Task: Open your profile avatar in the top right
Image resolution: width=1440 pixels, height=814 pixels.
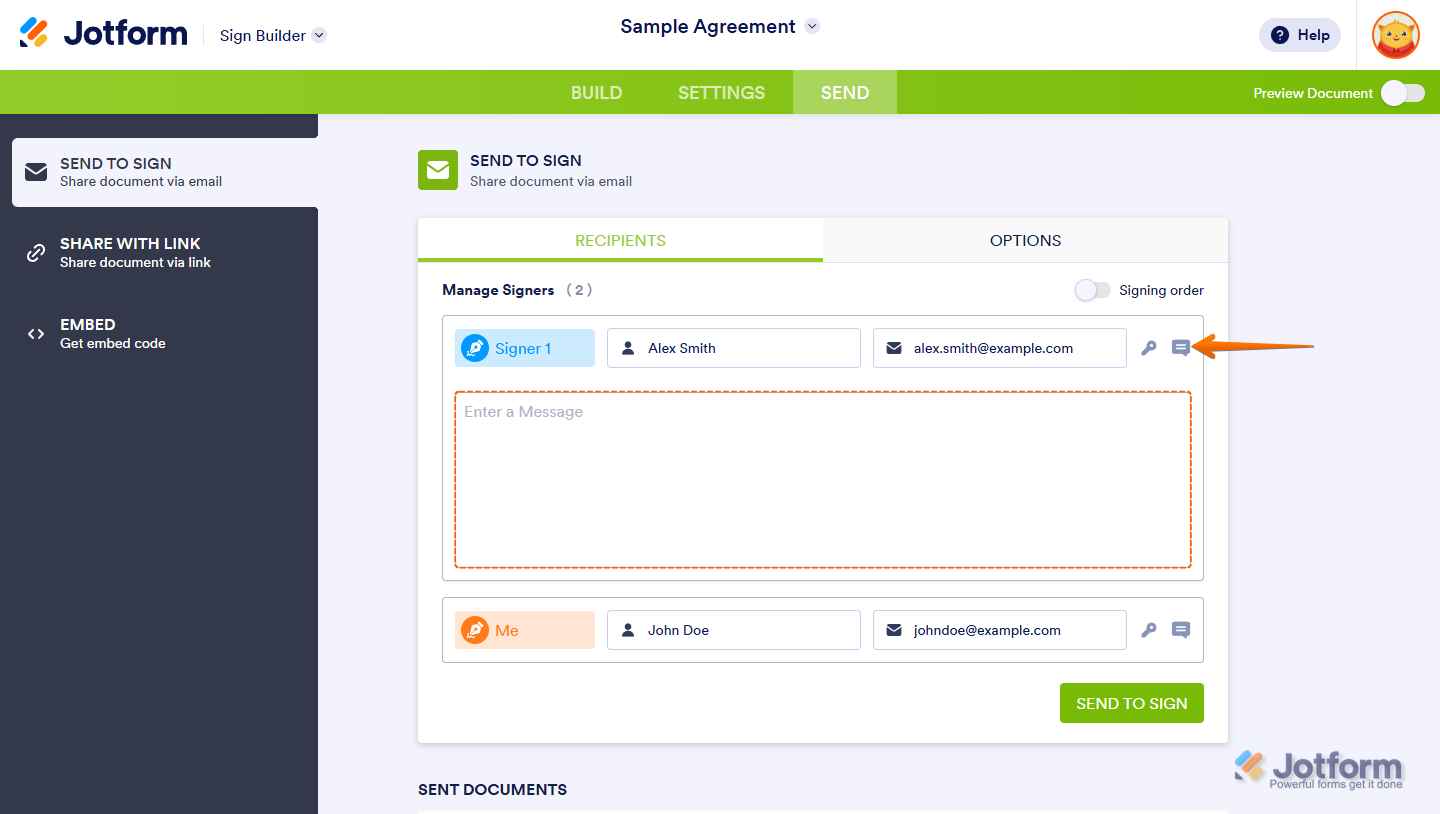Action: click(x=1395, y=34)
